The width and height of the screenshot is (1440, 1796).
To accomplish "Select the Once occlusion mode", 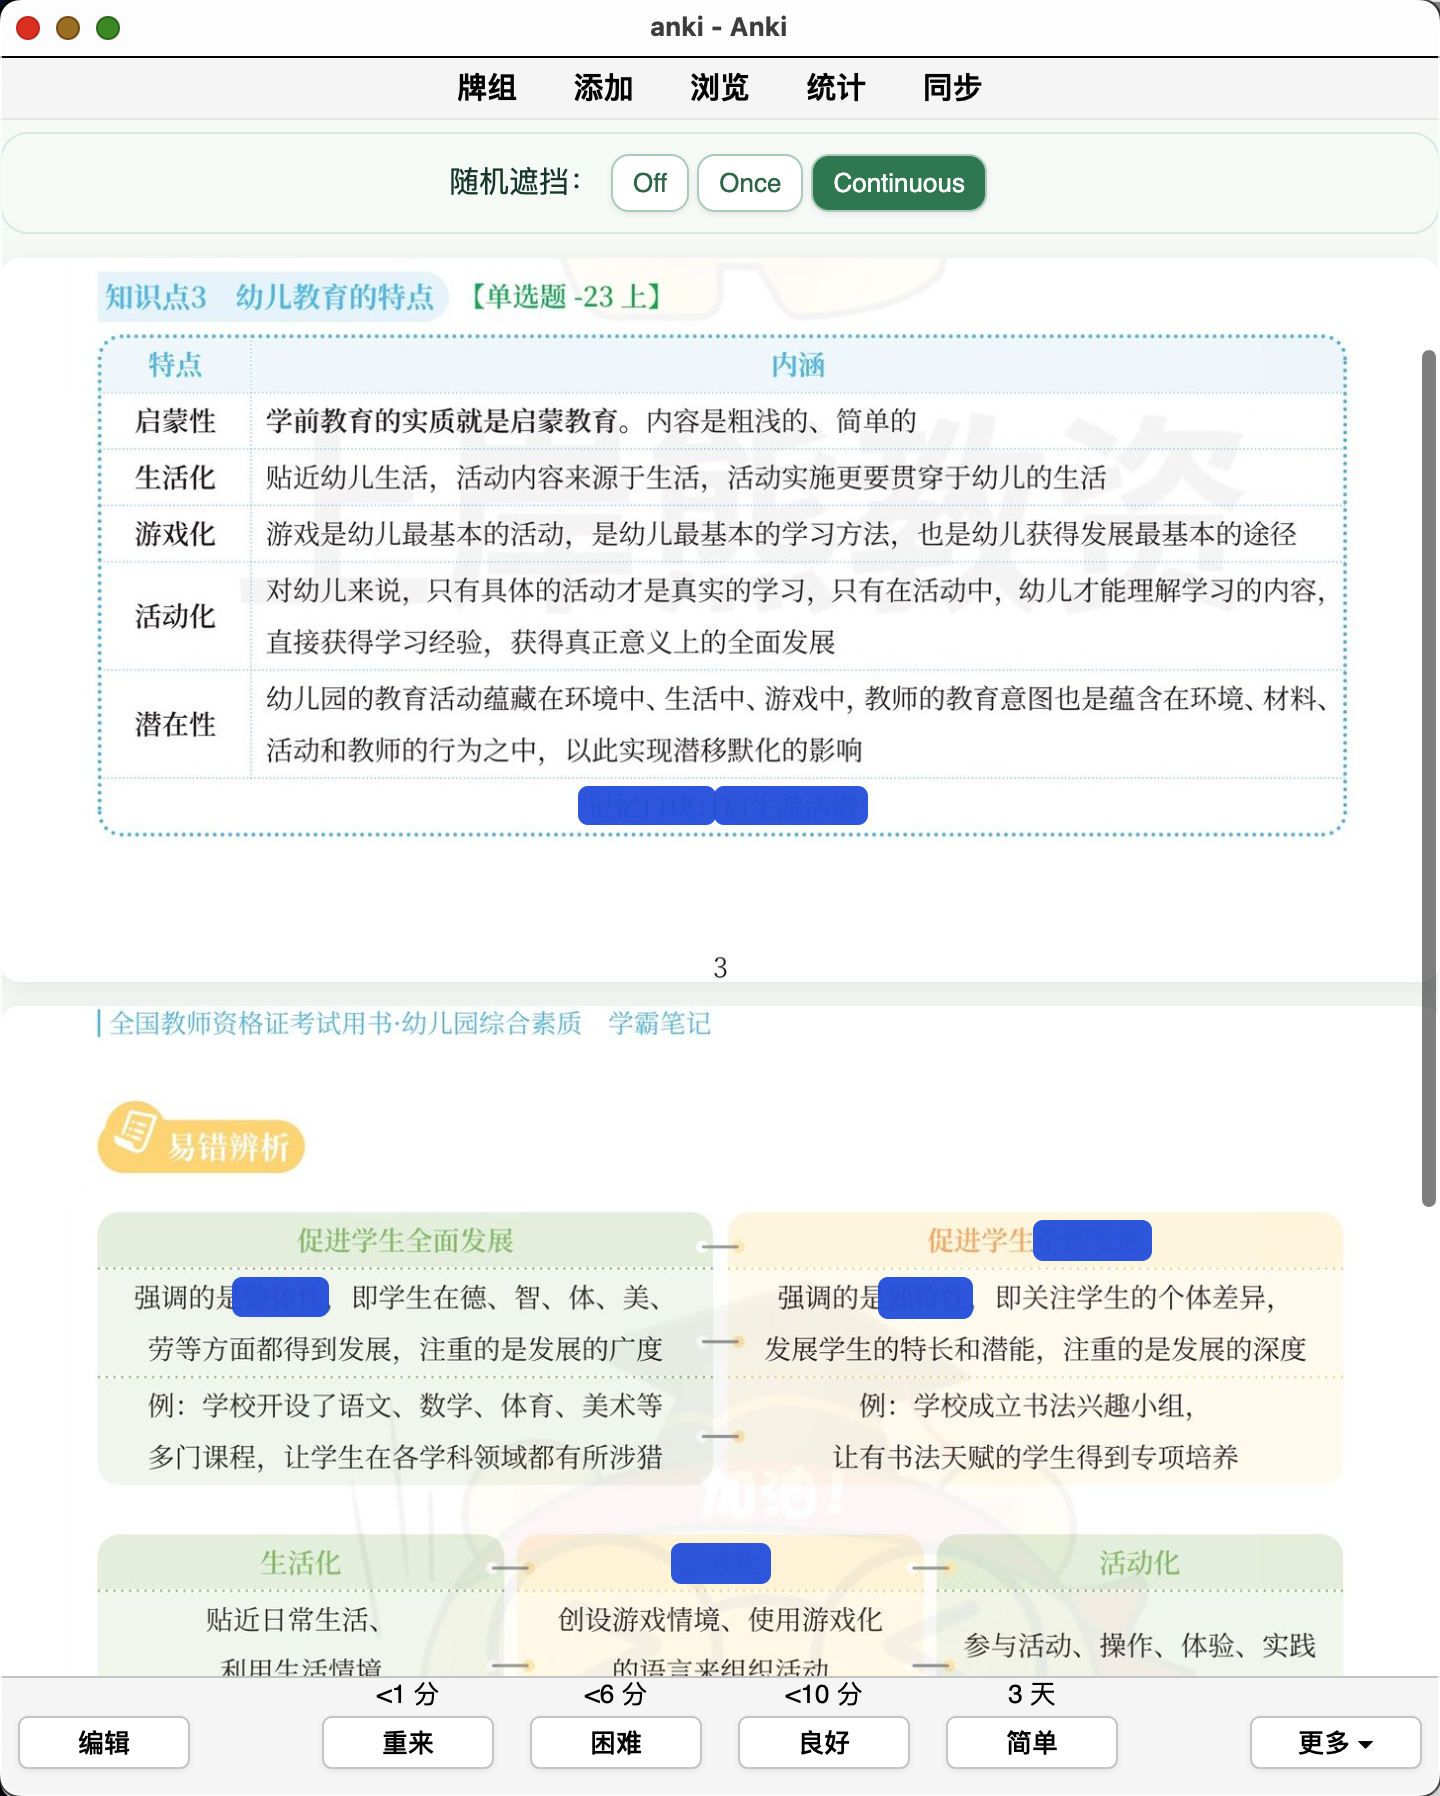I will pyautogui.click(x=750, y=183).
